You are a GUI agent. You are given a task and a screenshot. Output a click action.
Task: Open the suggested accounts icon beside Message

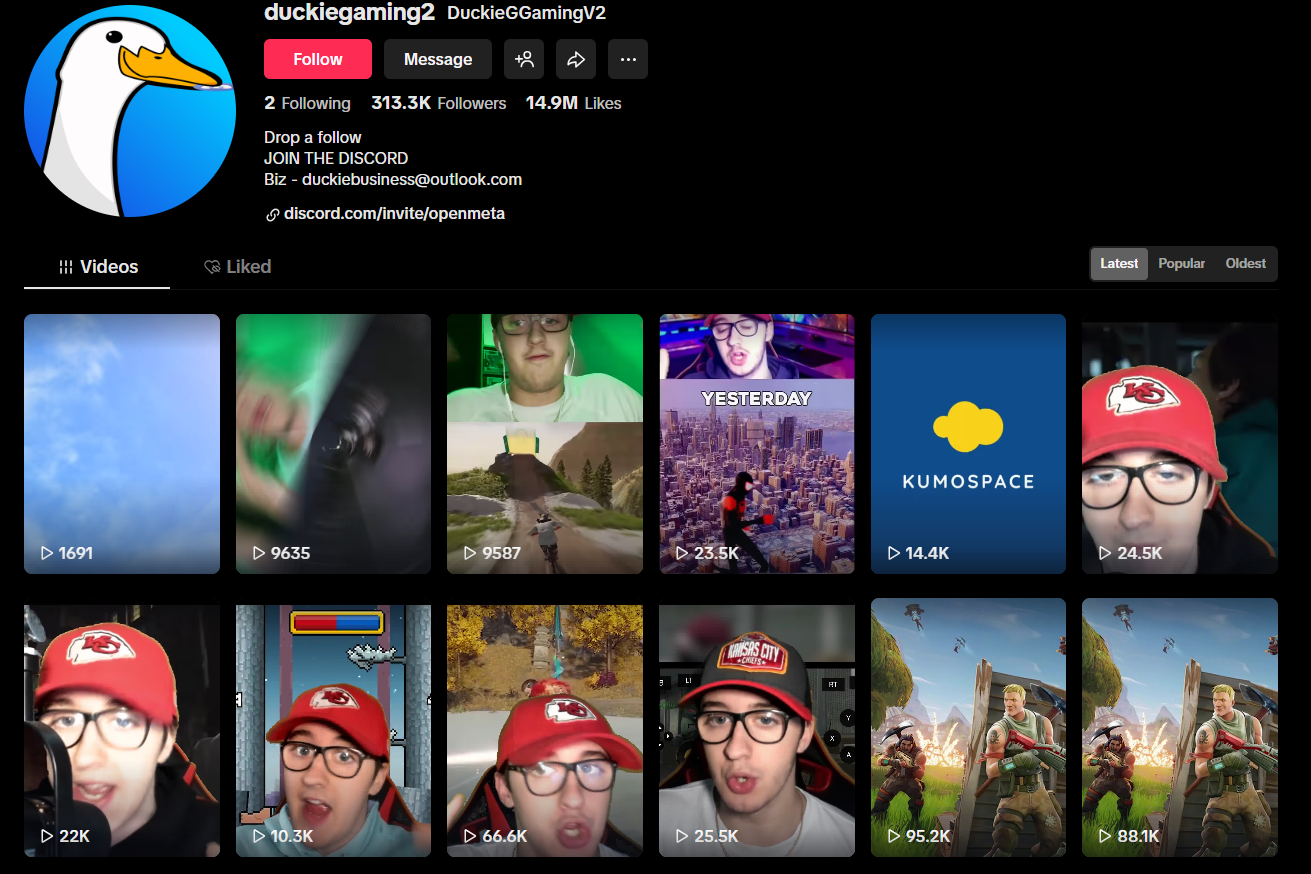pyautogui.click(x=524, y=59)
